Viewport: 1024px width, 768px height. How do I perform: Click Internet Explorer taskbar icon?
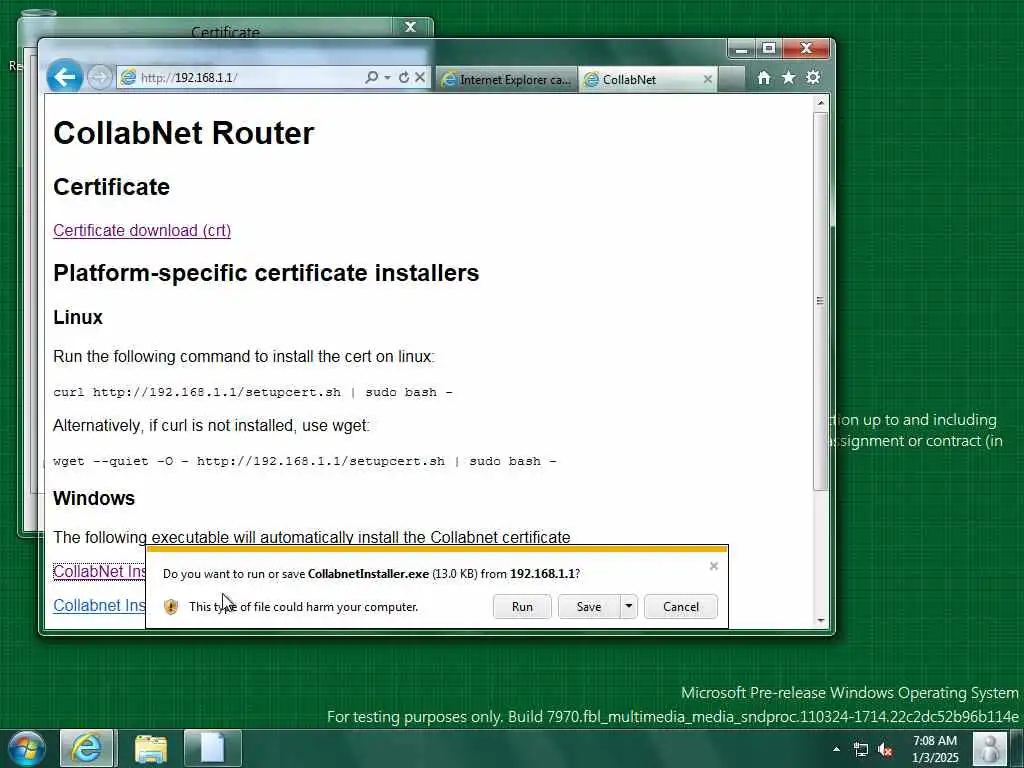(87, 748)
